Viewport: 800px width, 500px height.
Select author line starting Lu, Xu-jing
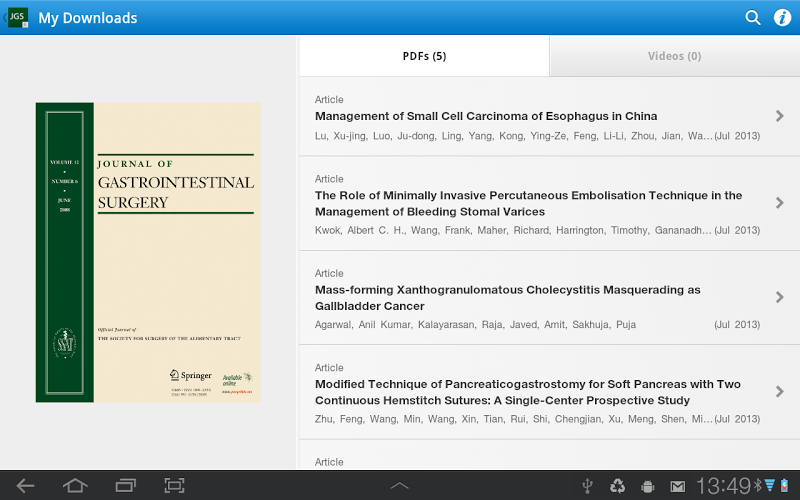tap(513, 136)
